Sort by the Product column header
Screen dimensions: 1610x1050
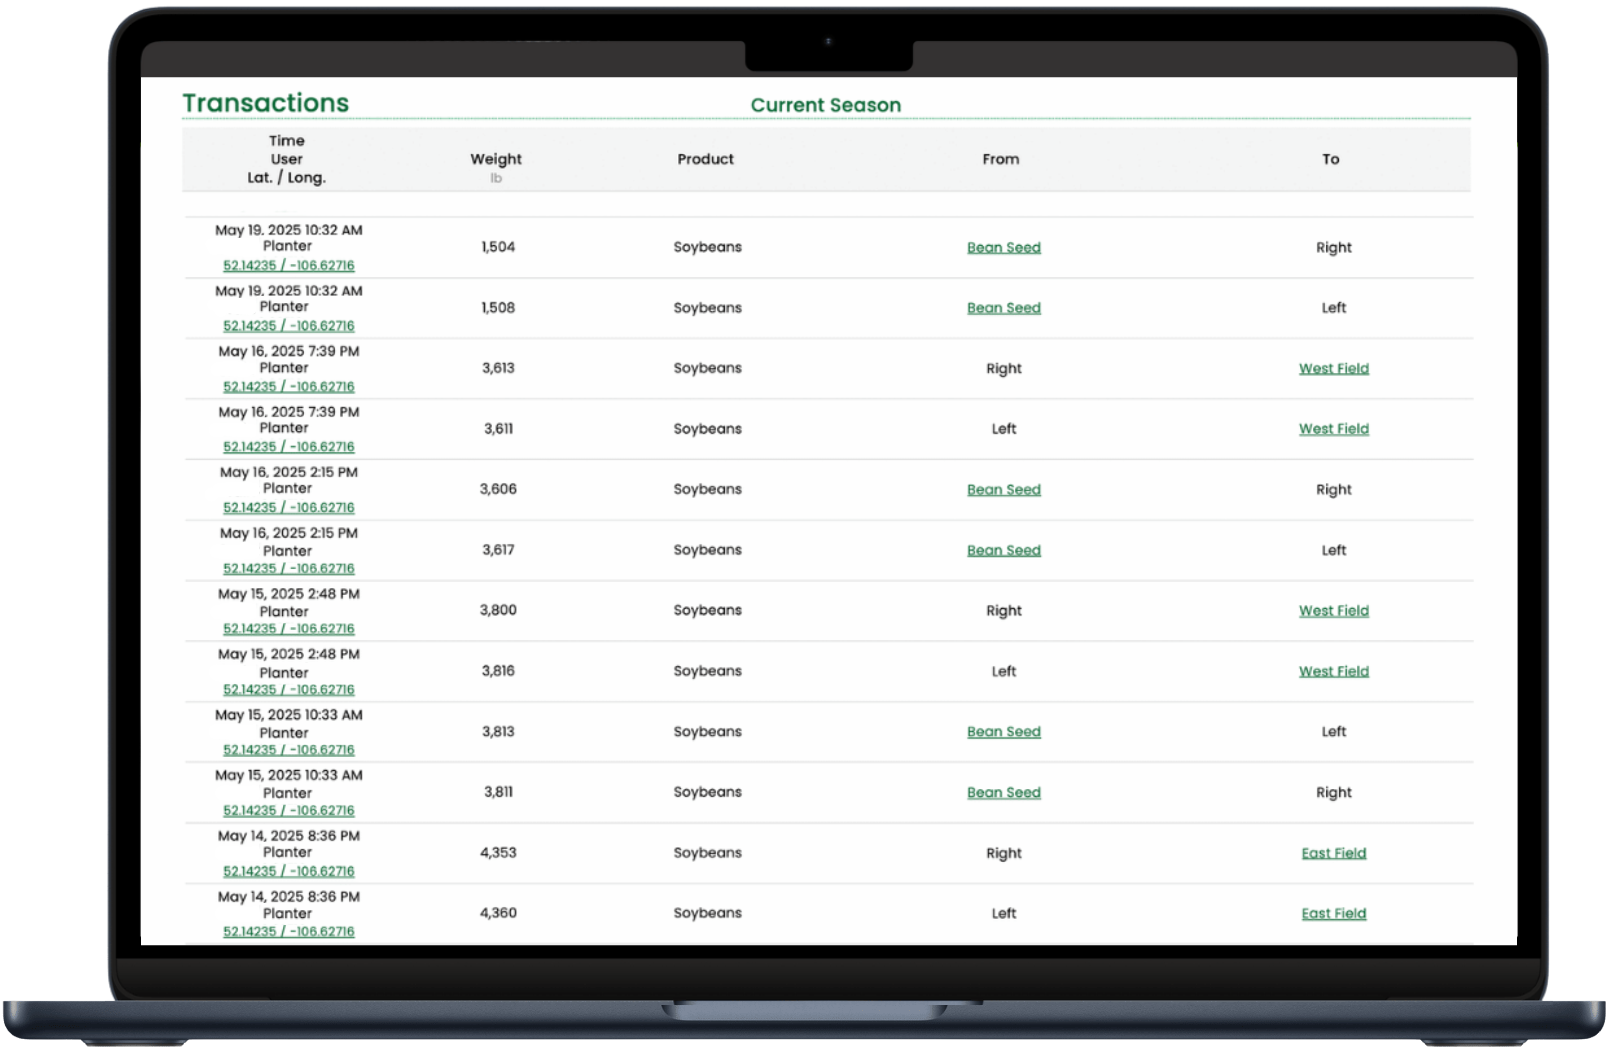click(705, 159)
